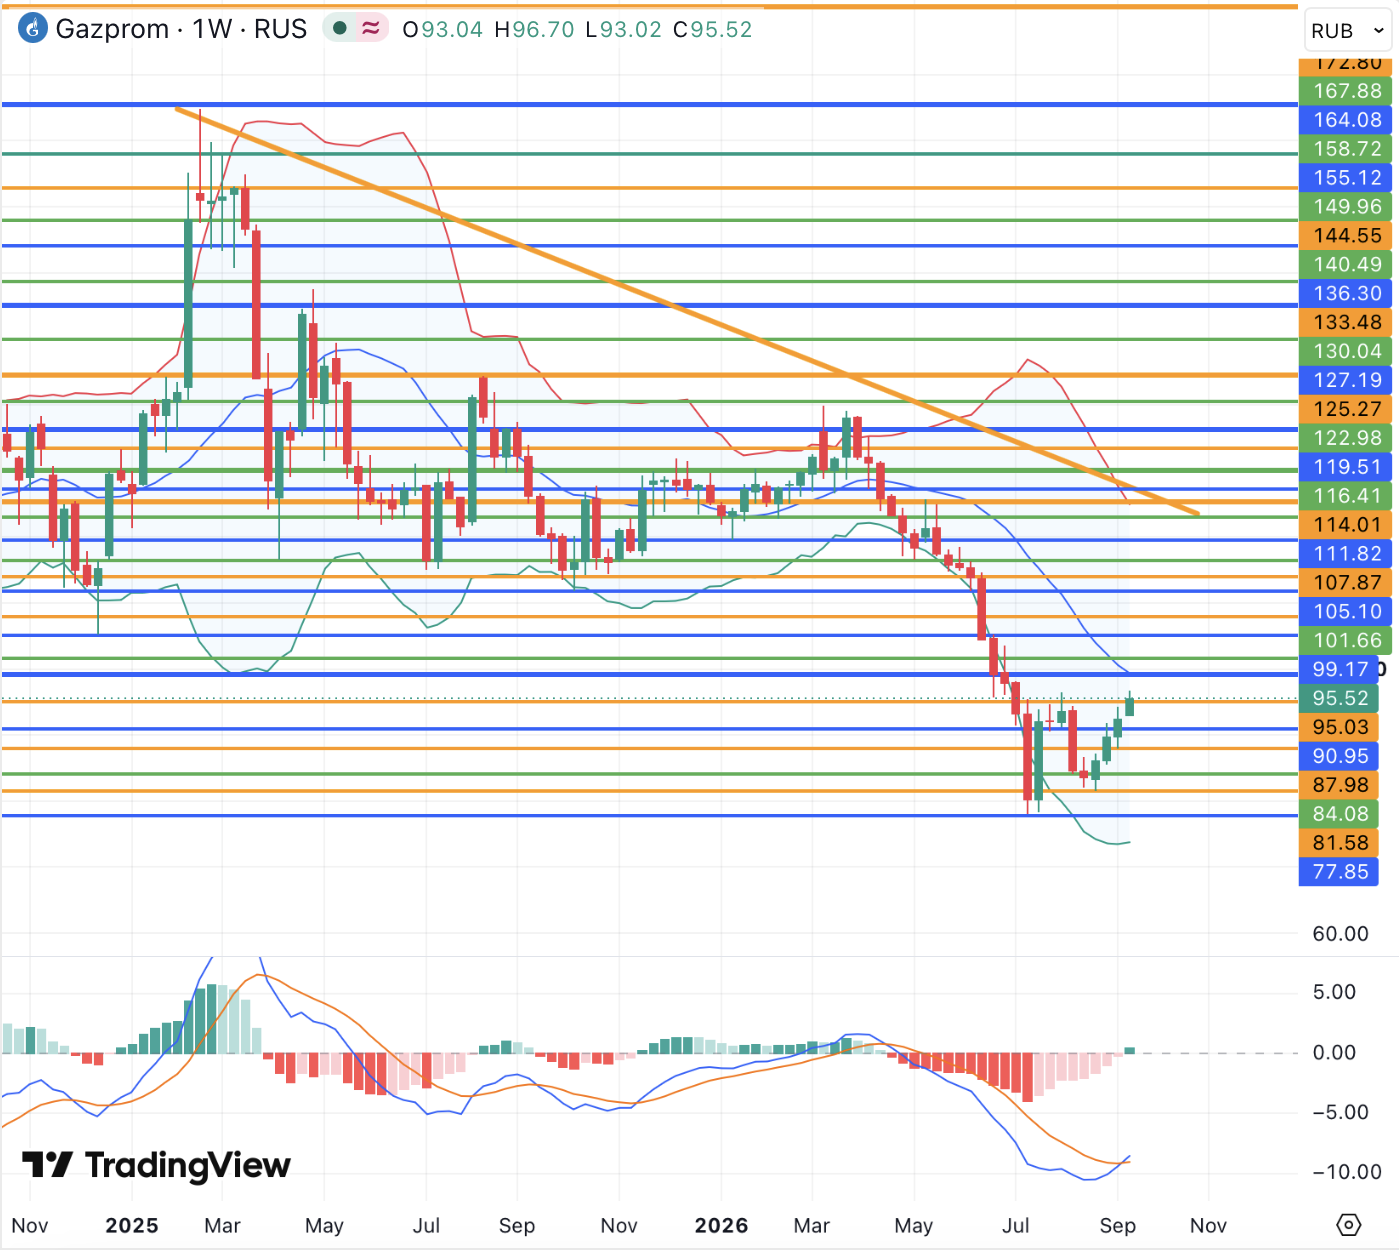This screenshot has height=1250, width=1399.
Task: Click the 167.88 price level label
Action: pos(1347,91)
